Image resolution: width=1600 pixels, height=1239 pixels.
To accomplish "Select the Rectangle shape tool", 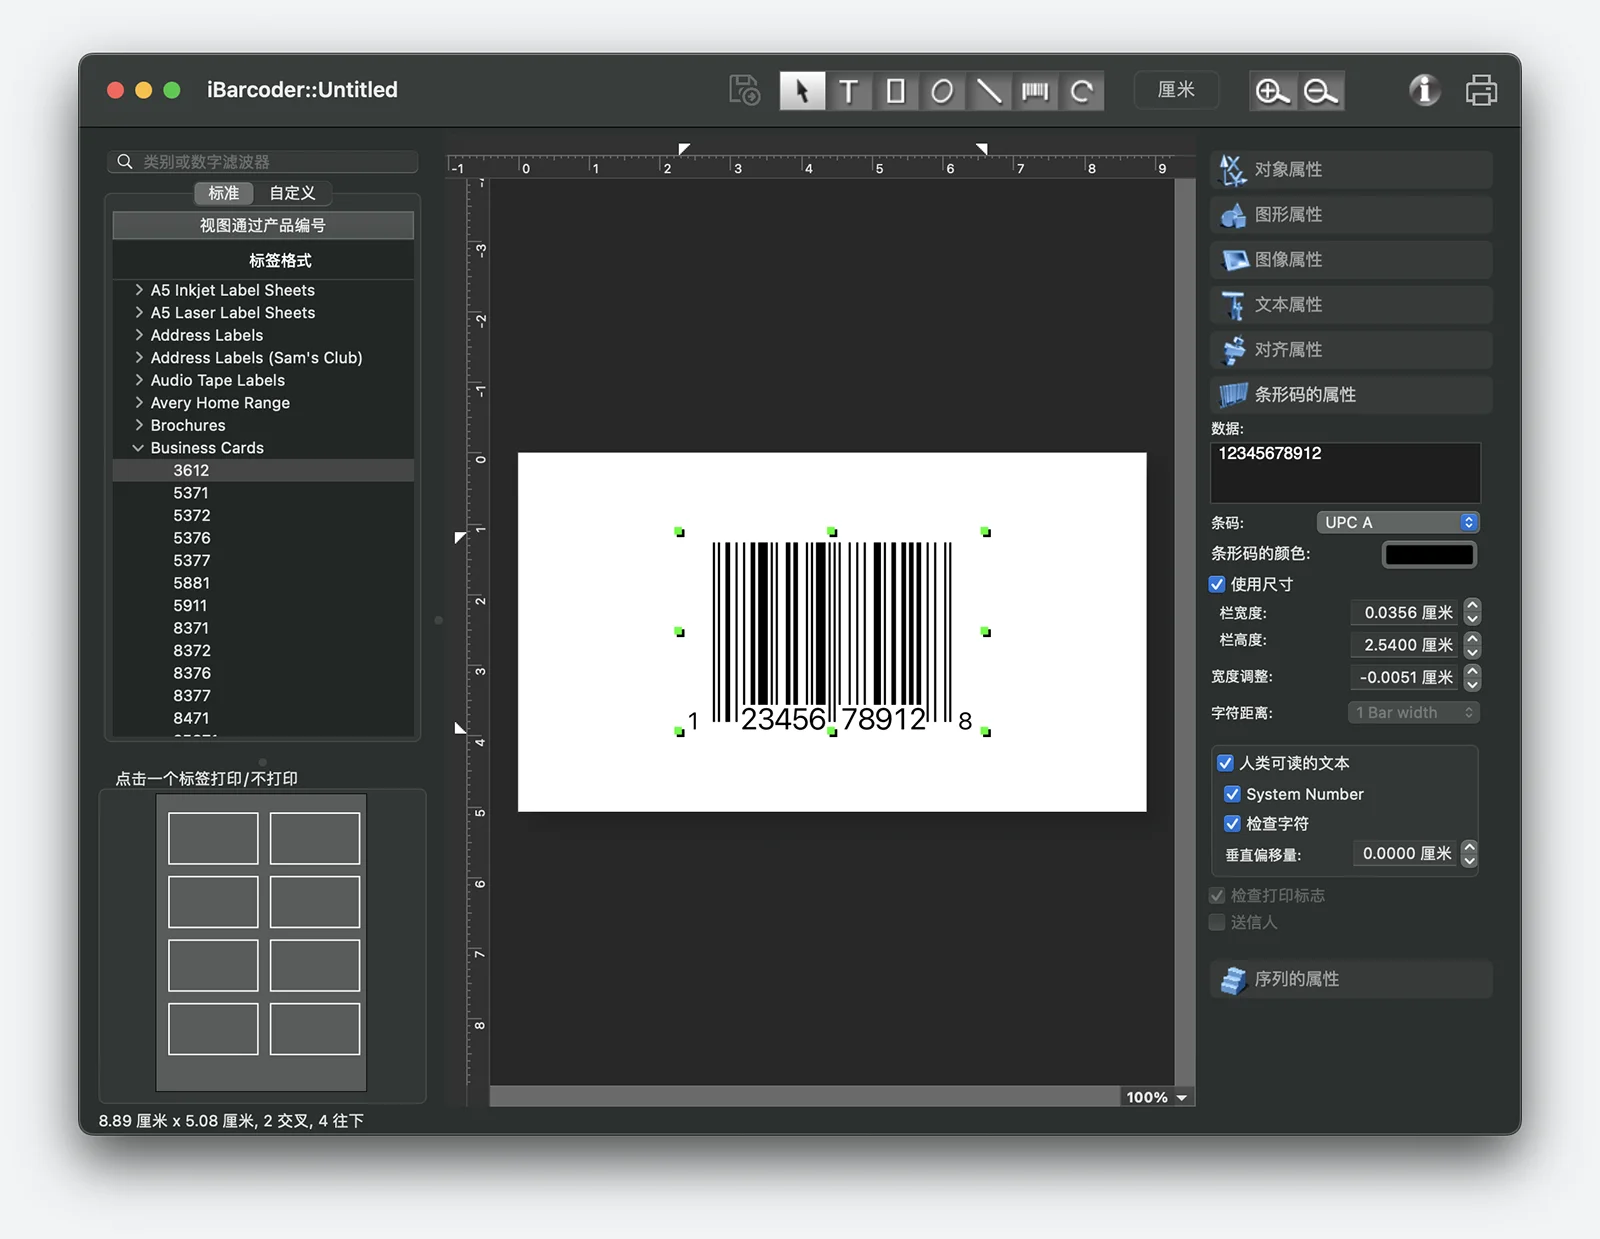I will point(895,91).
